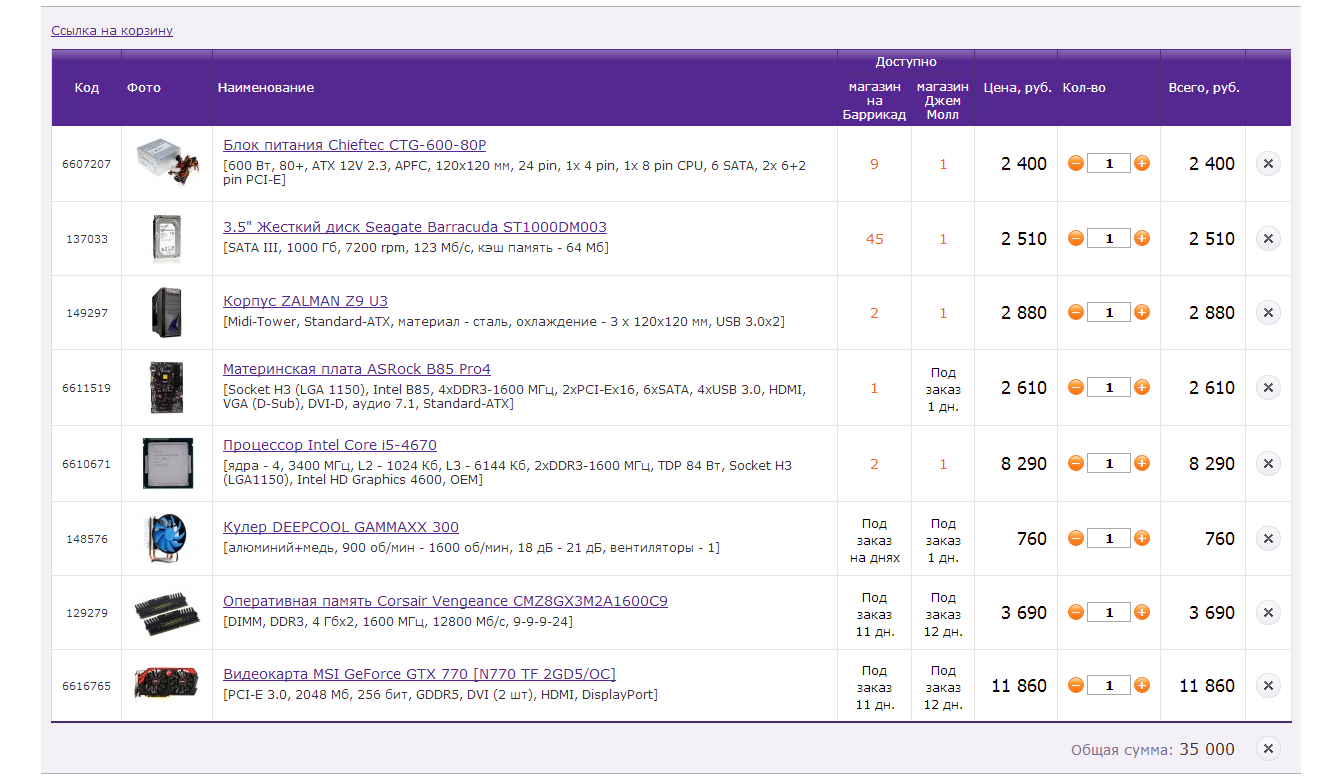Increase quantity of Intel Core i5-4670
This screenshot has width=1333, height=781.
(x=1142, y=463)
